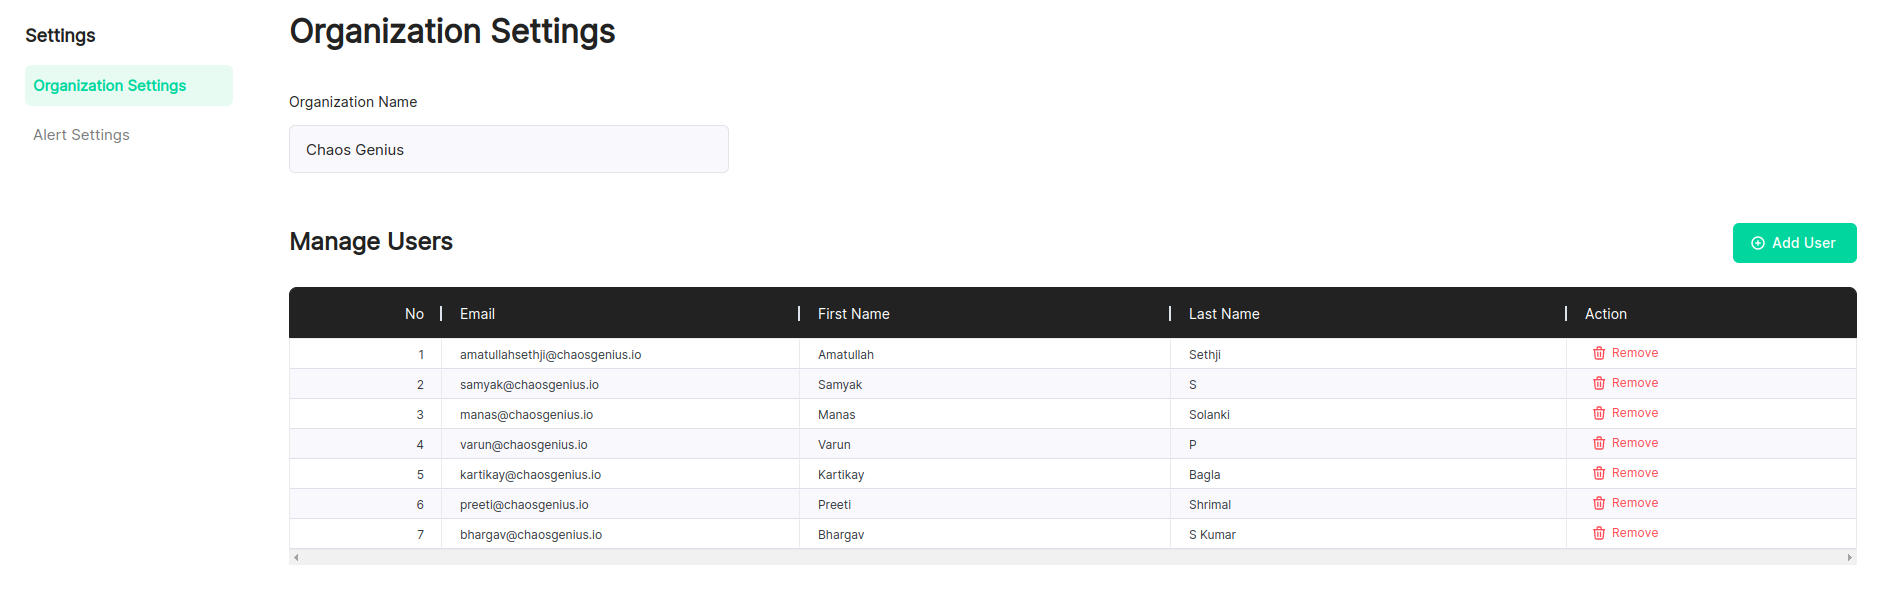Click the trash icon in amatullahsethji's row

tap(1599, 353)
